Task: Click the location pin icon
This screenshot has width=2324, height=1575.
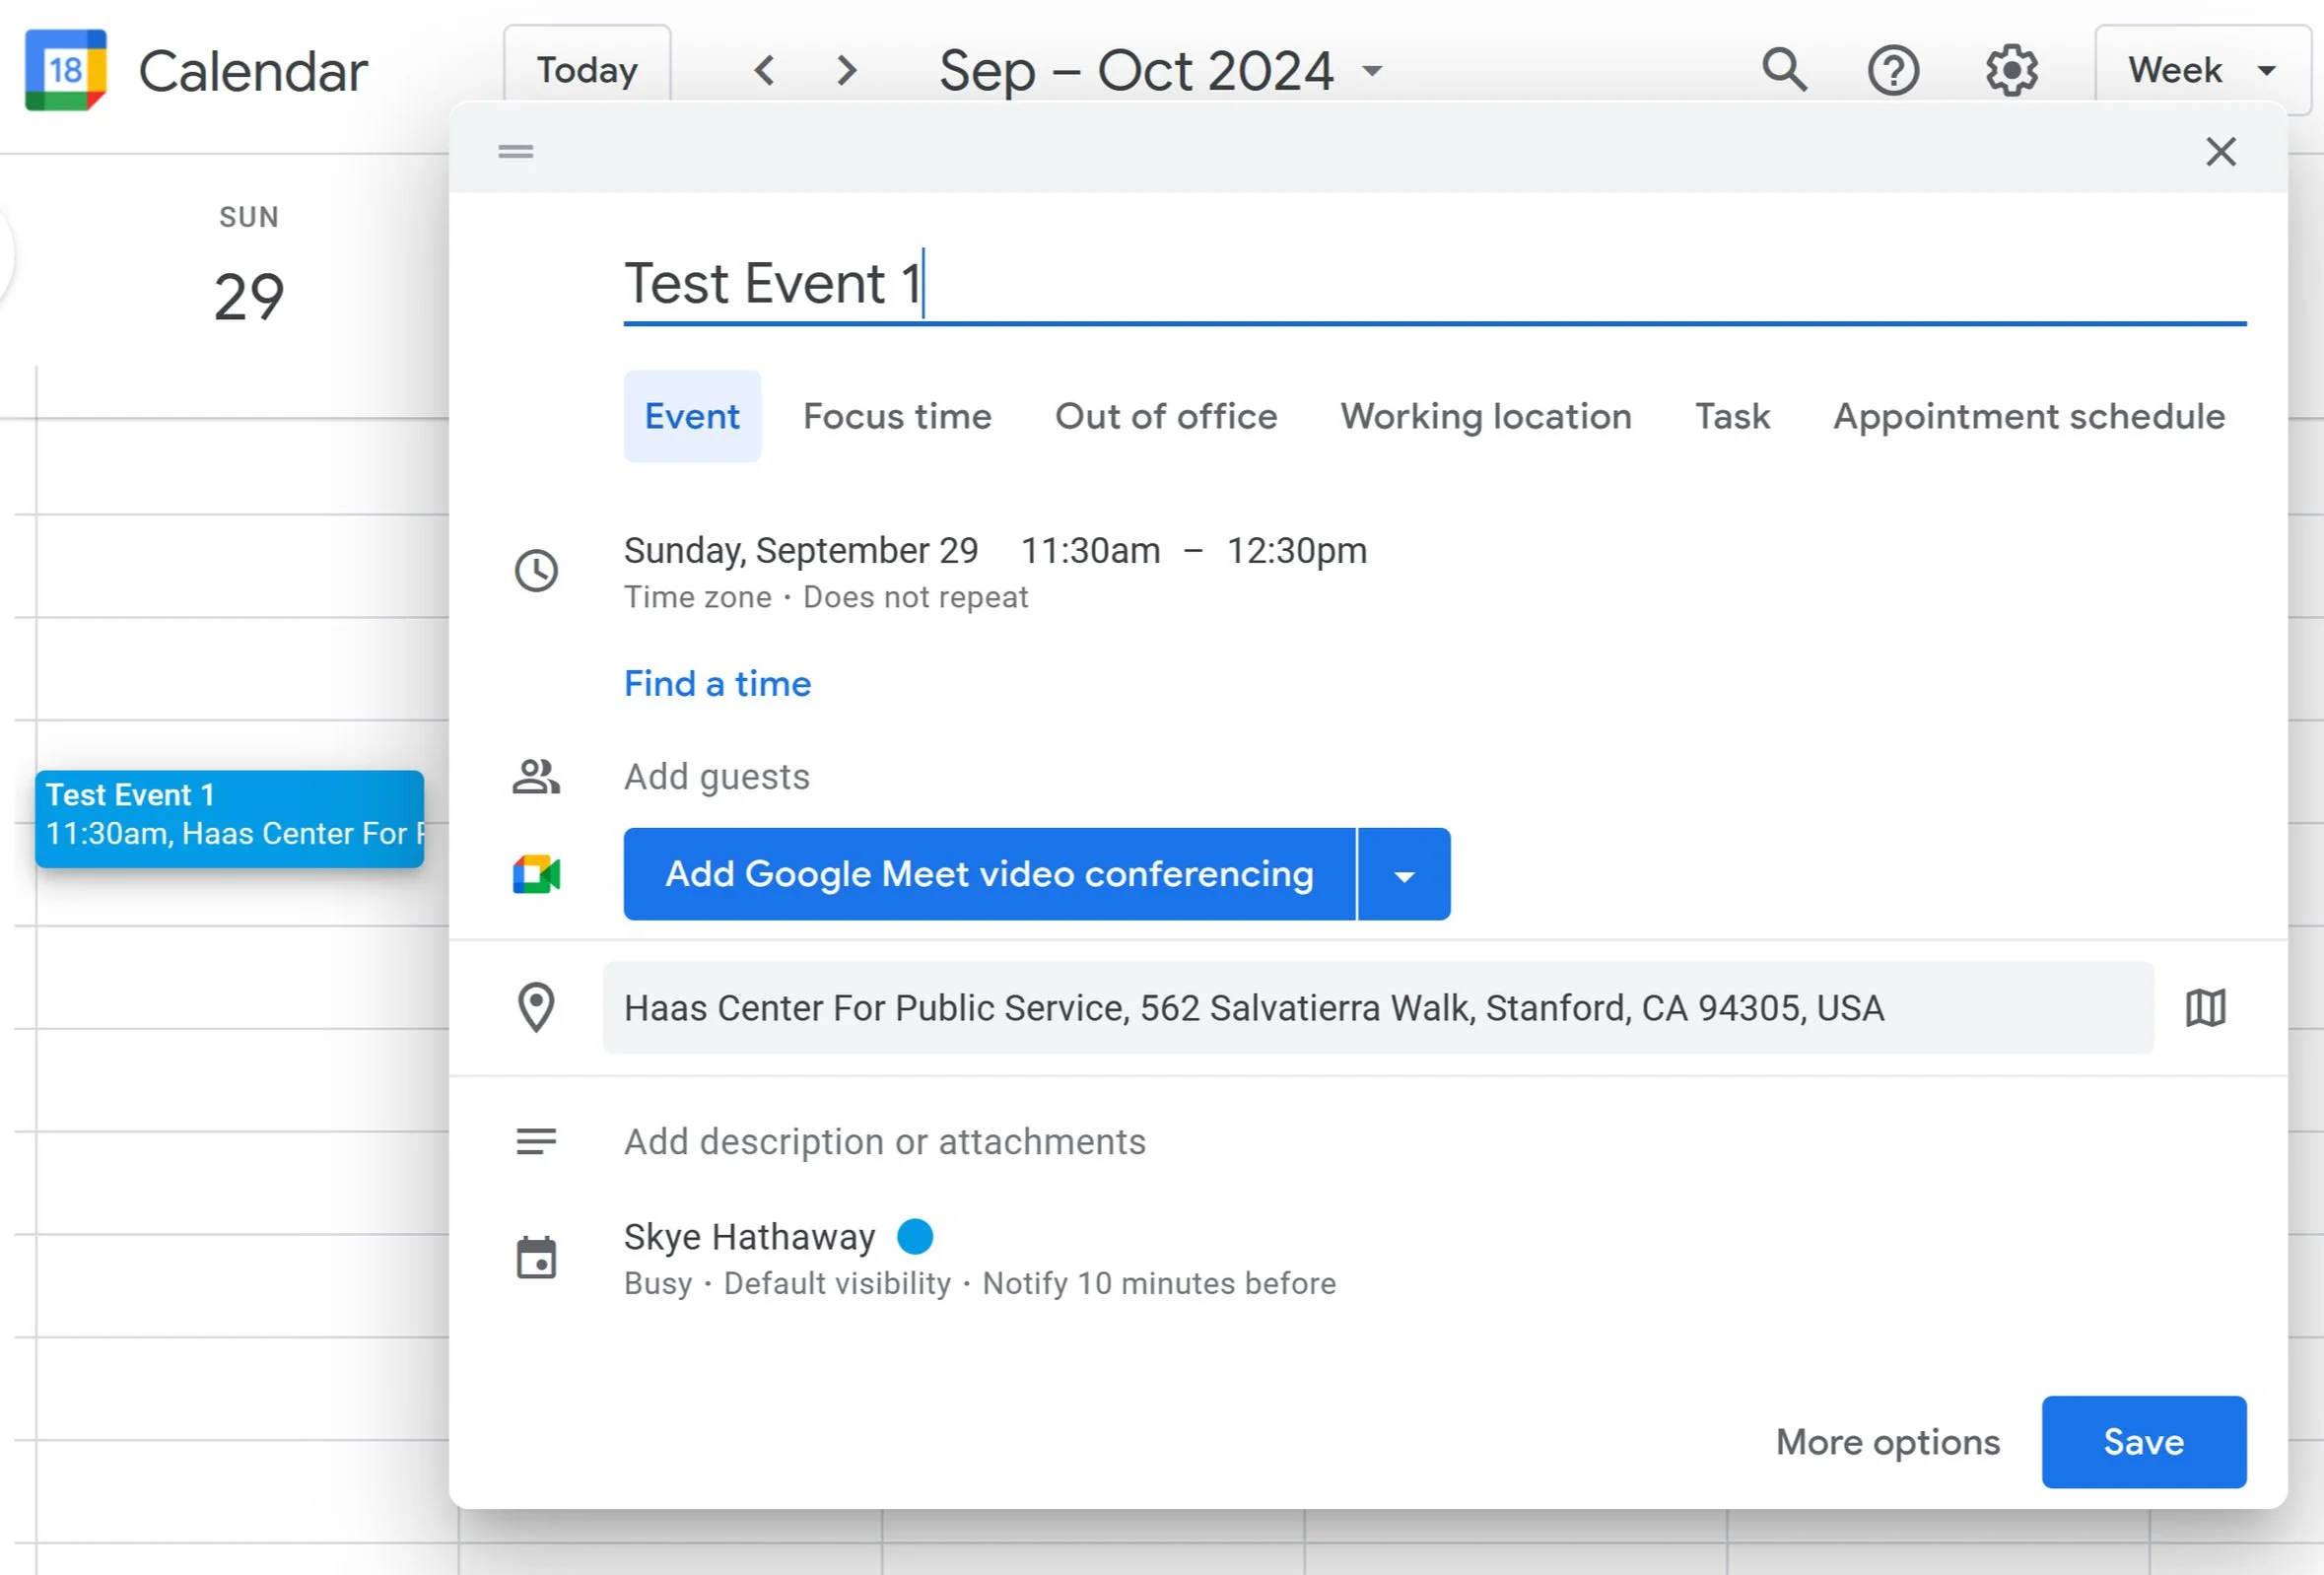Action: [x=537, y=1008]
